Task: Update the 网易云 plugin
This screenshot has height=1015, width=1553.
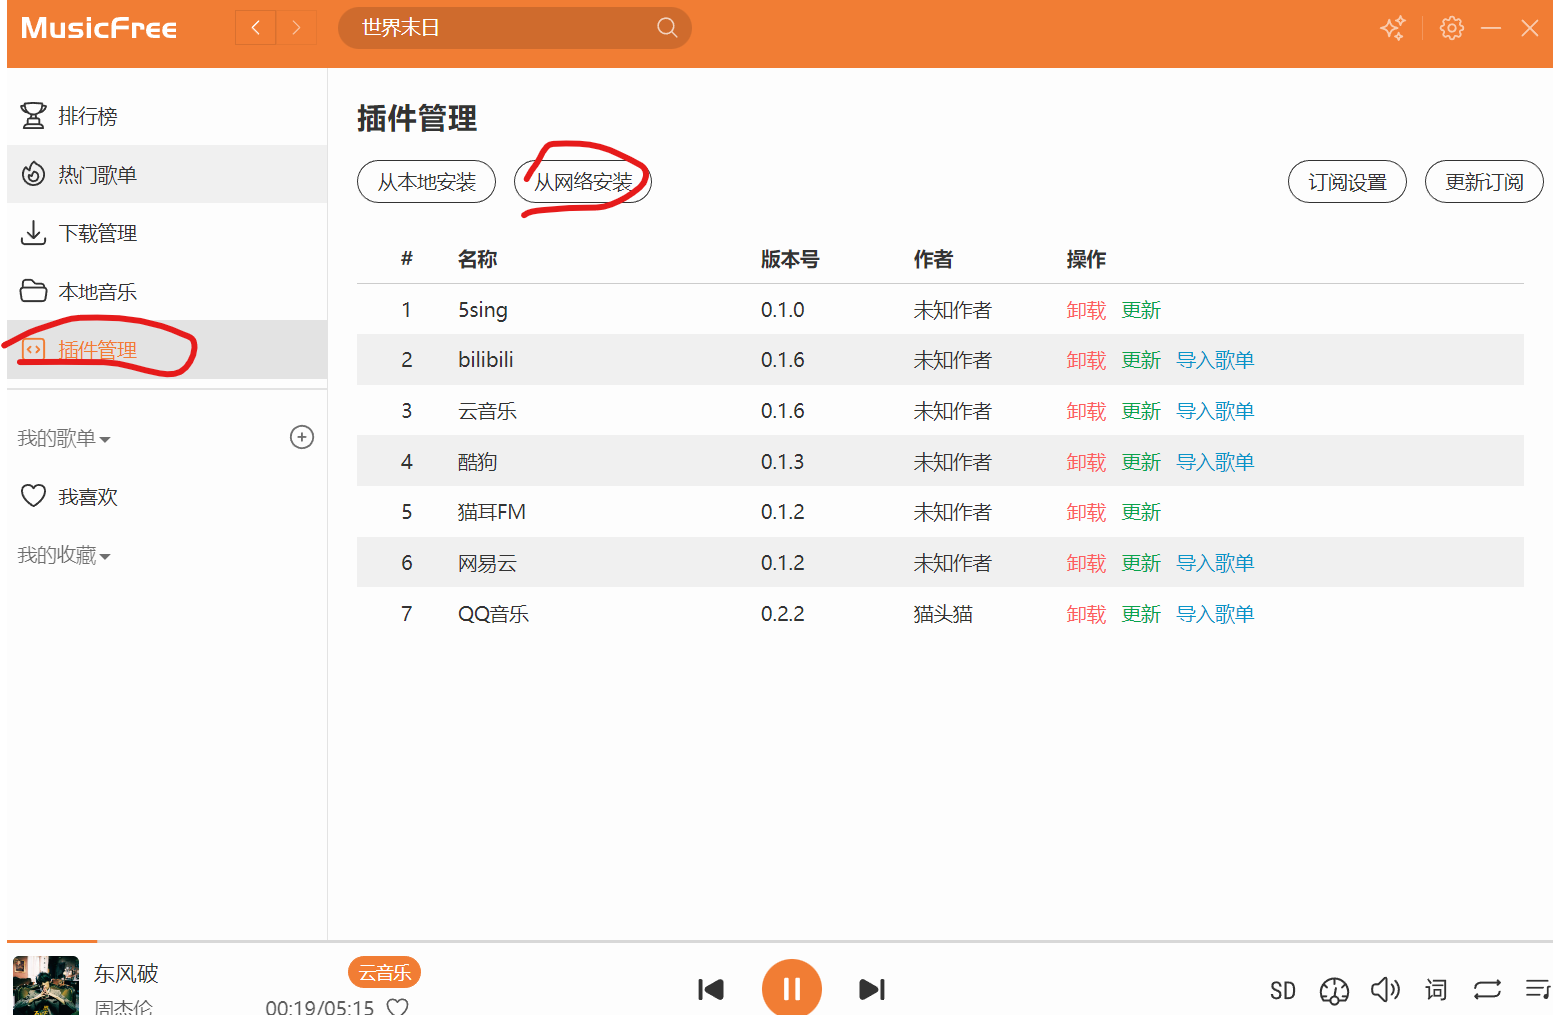Action: (x=1141, y=563)
